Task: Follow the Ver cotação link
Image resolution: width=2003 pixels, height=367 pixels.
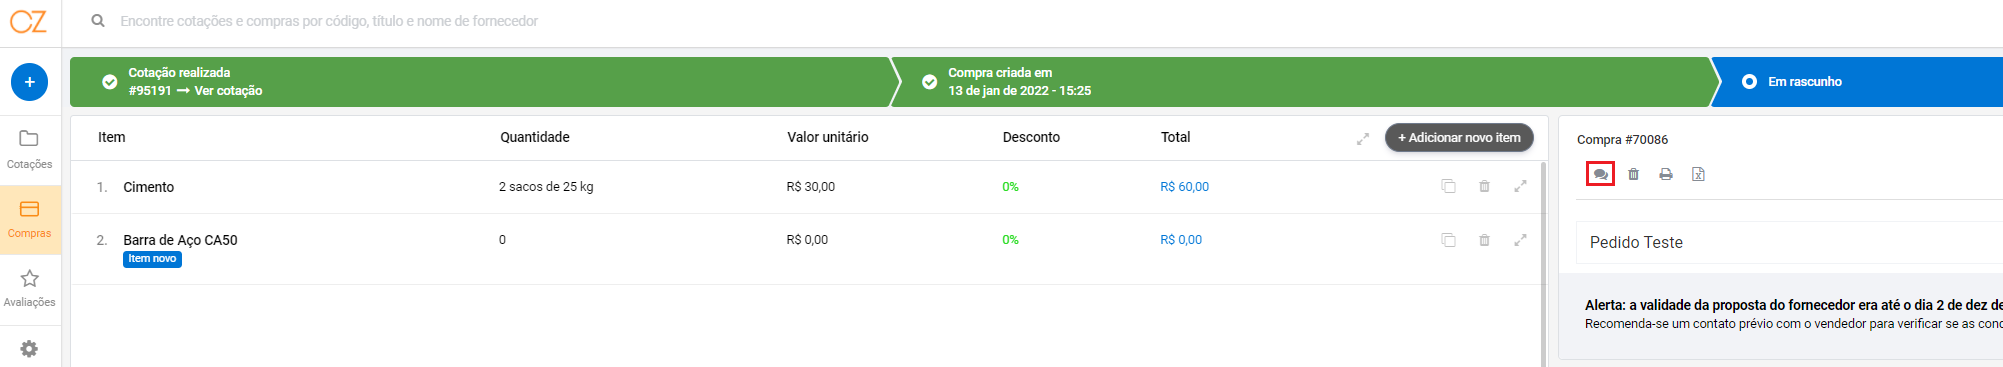Action: click(228, 91)
